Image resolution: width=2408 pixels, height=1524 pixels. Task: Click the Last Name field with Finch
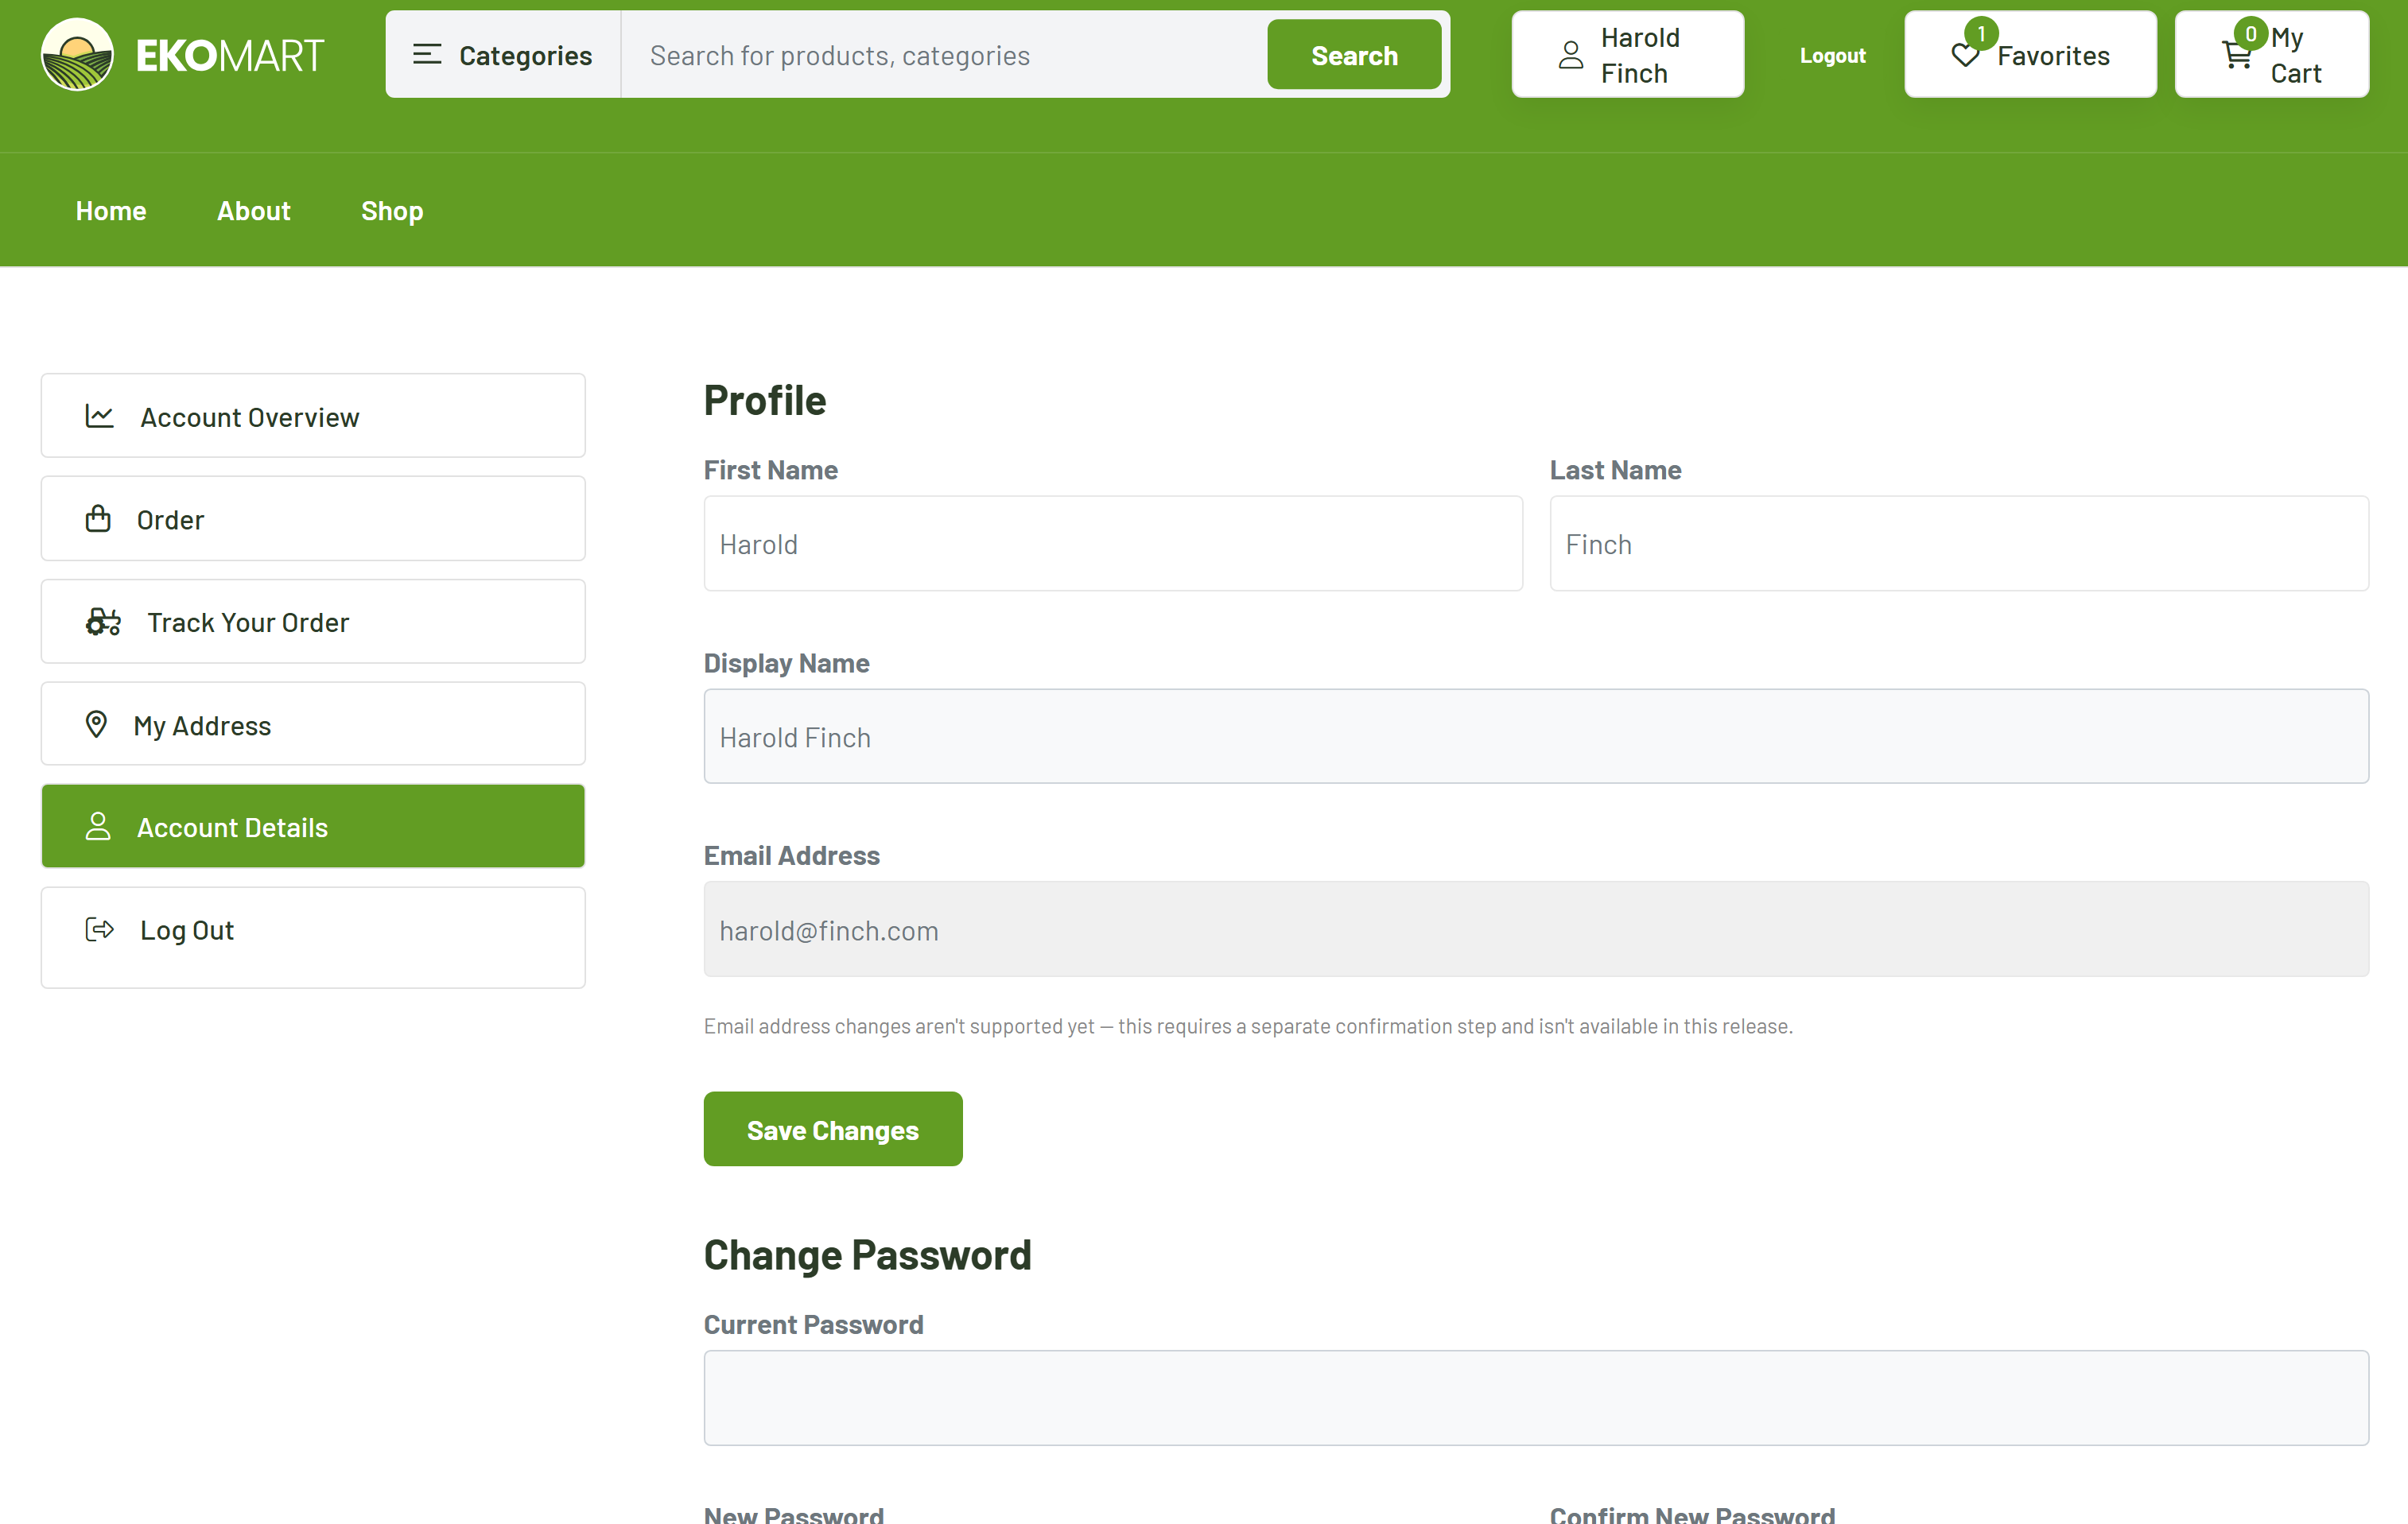coord(1959,544)
